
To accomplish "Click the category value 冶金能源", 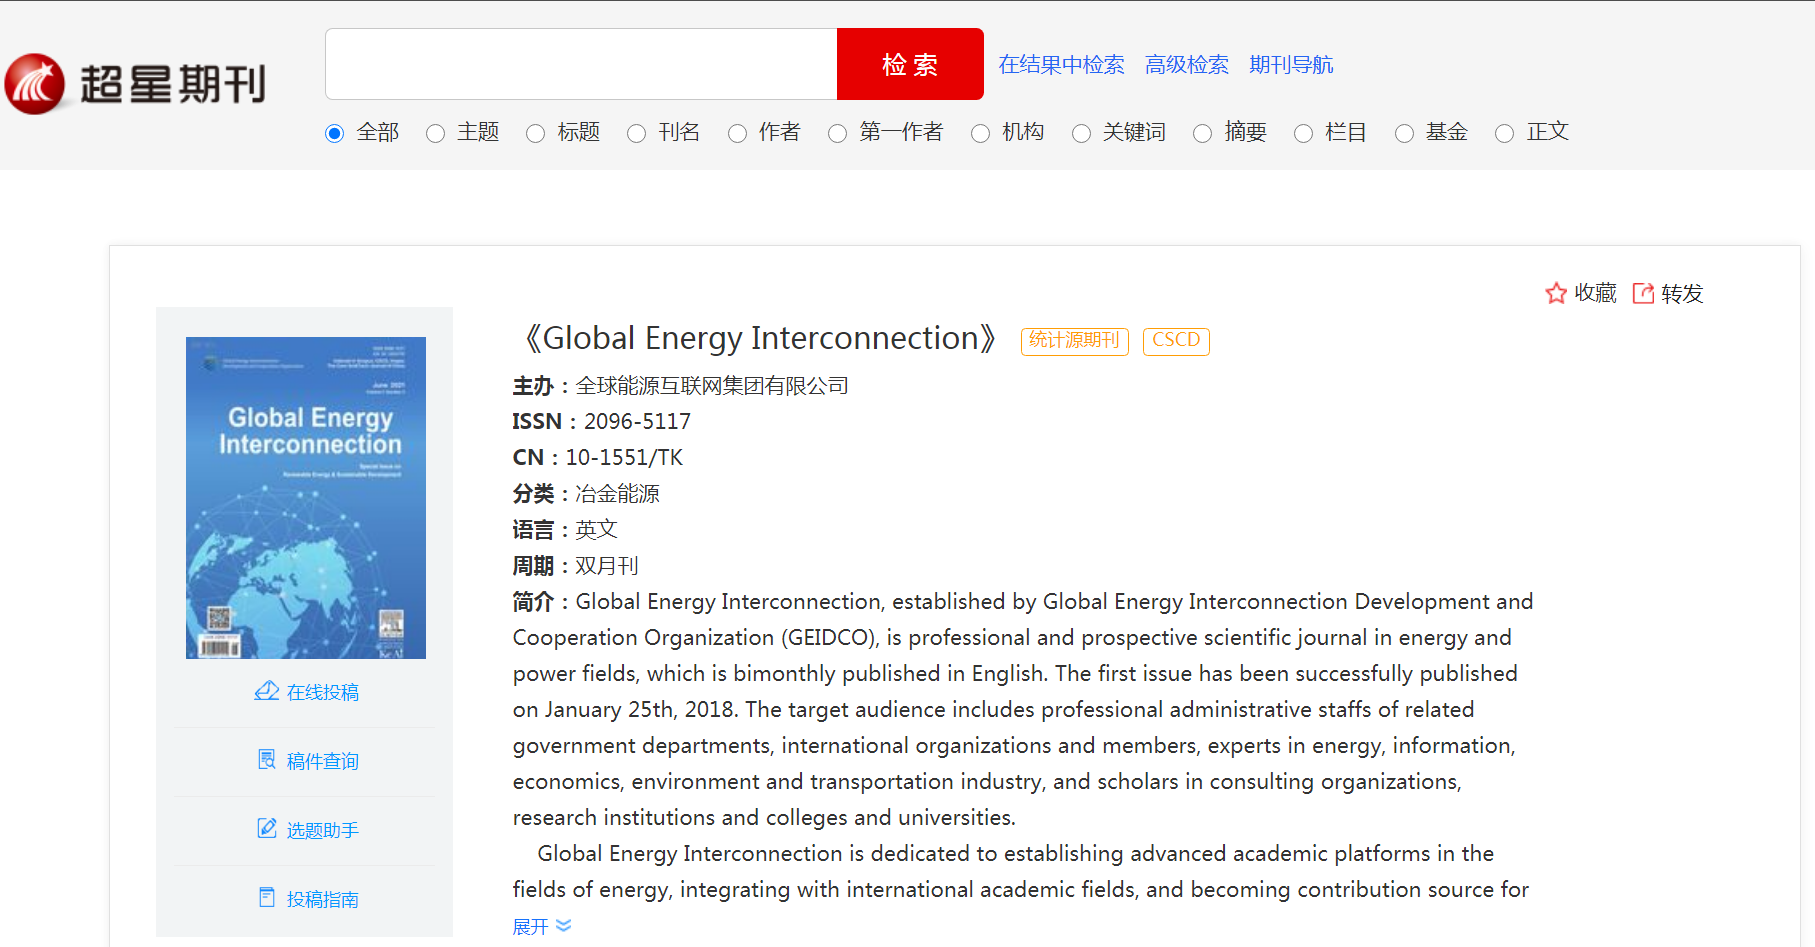I will point(617,494).
